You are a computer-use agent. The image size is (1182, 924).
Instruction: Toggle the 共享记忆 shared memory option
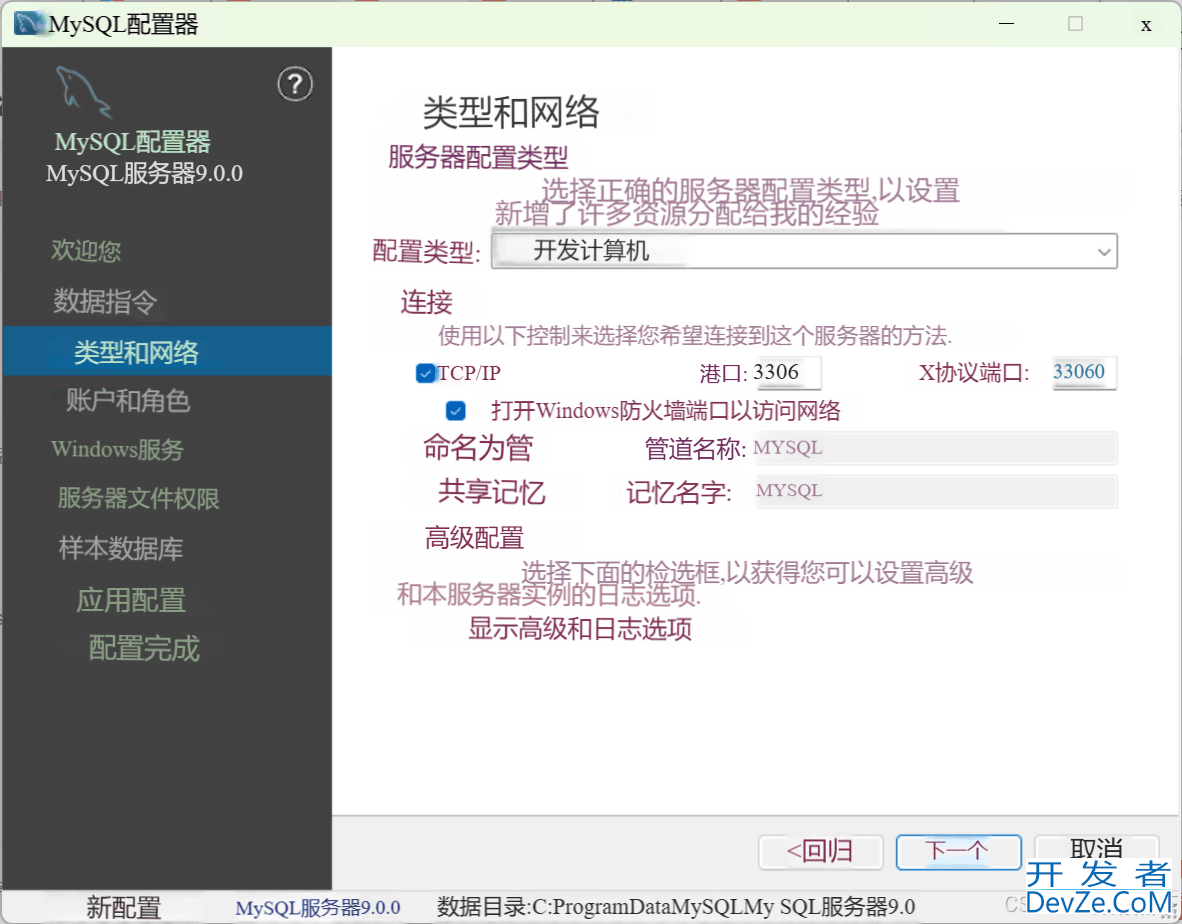click(491, 491)
